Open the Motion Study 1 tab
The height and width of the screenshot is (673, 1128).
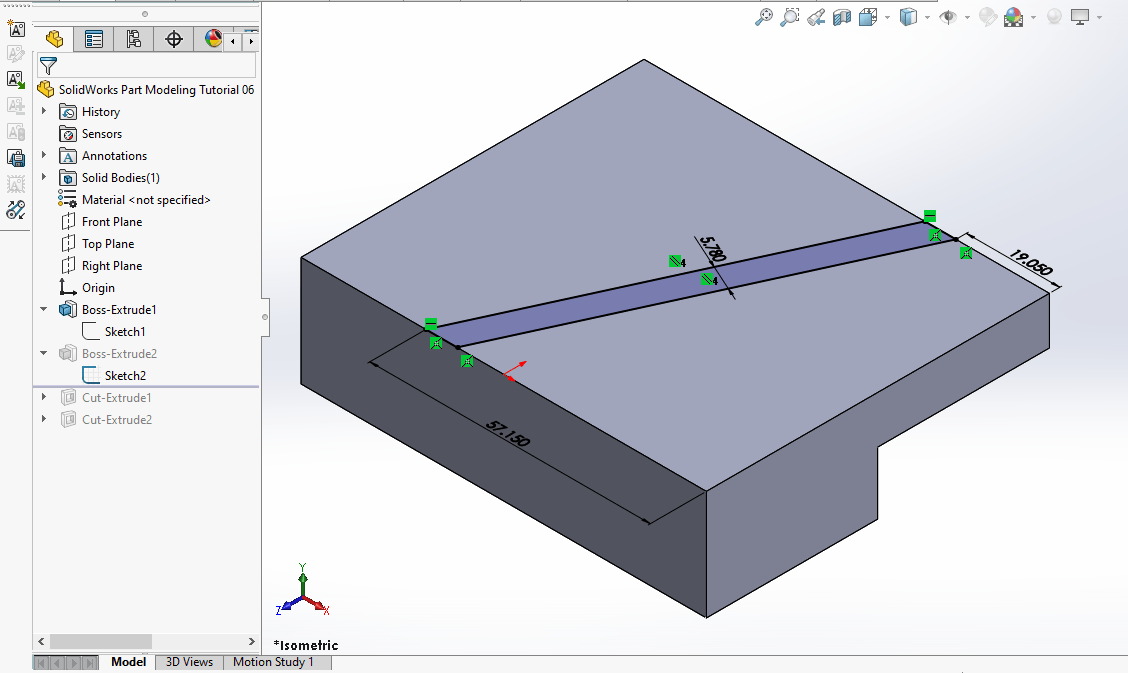(x=273, y=662)
